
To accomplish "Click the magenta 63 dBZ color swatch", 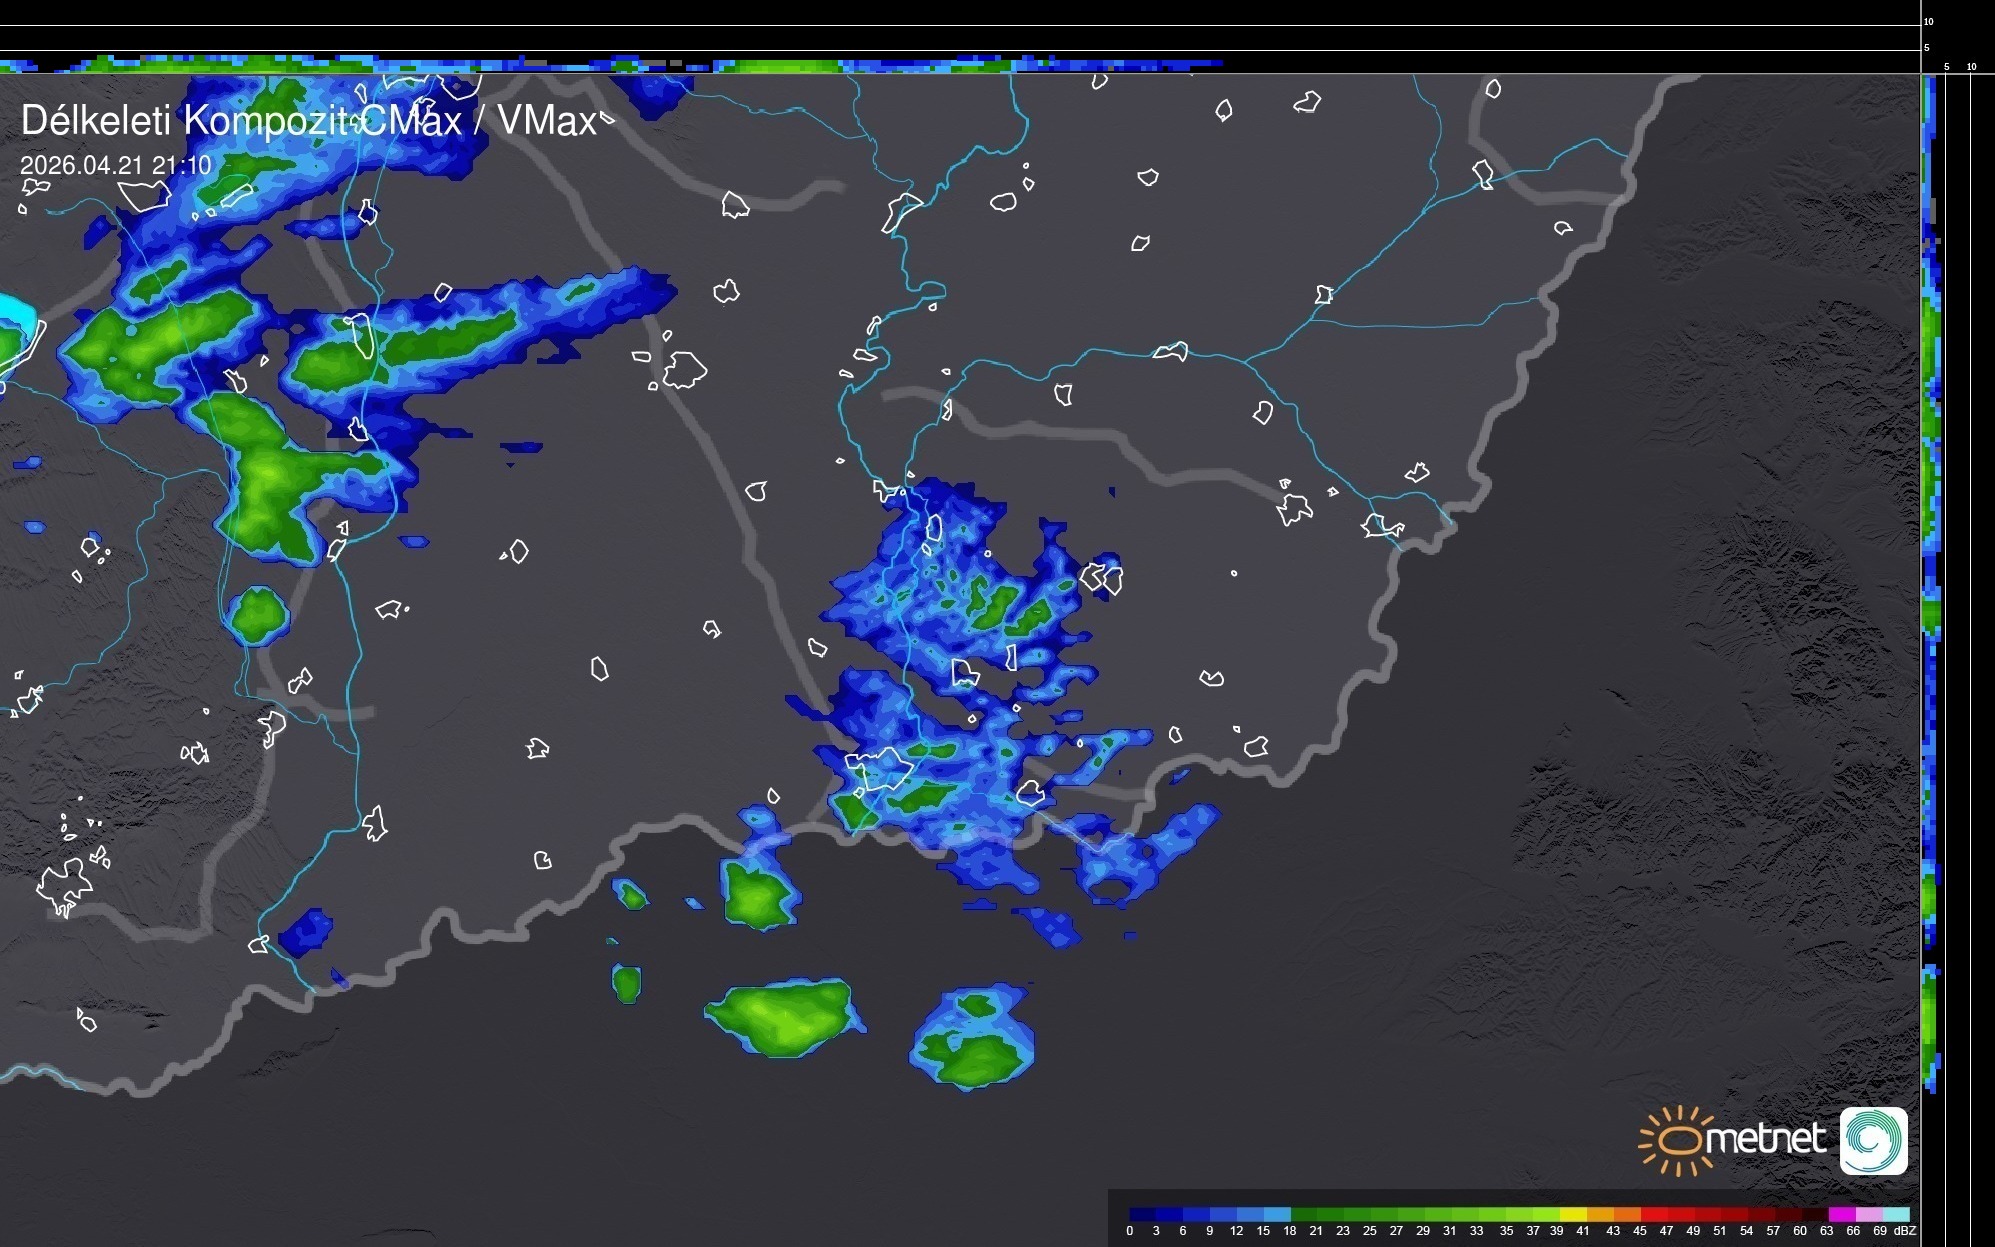I will pos(1841,1215).
